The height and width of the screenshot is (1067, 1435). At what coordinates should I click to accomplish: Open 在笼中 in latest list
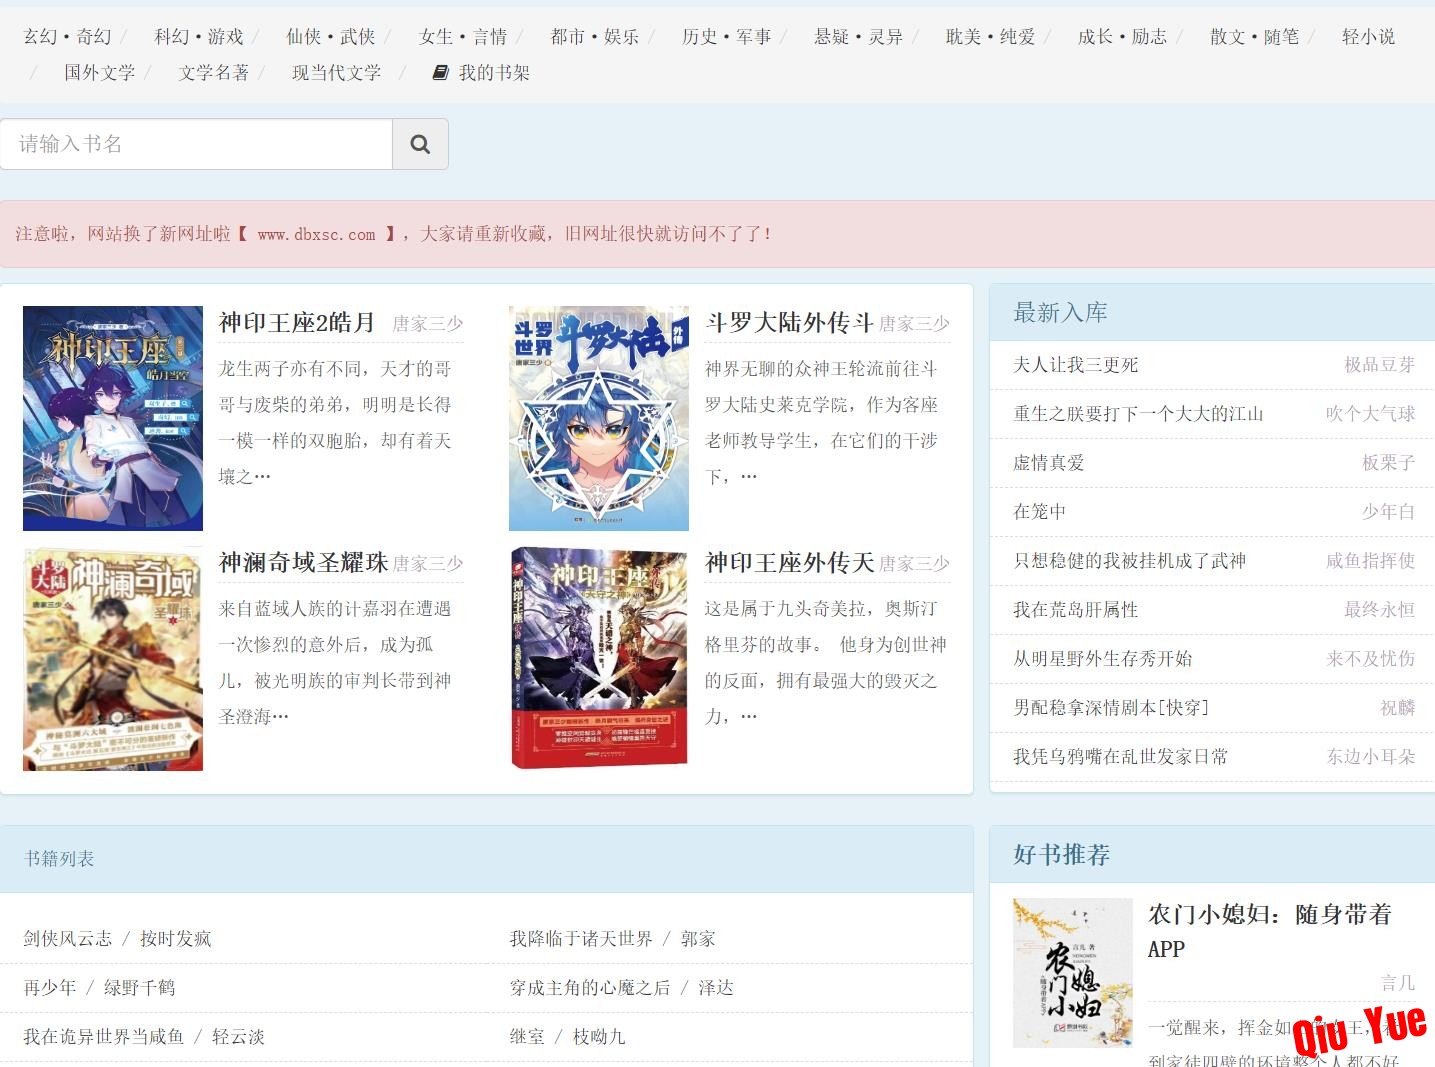[x=1040, y=512]
